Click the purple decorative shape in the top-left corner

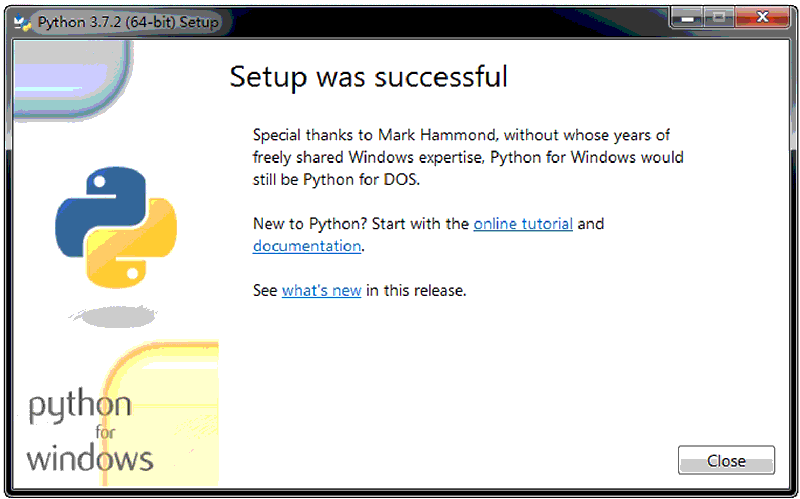[69, 79]
